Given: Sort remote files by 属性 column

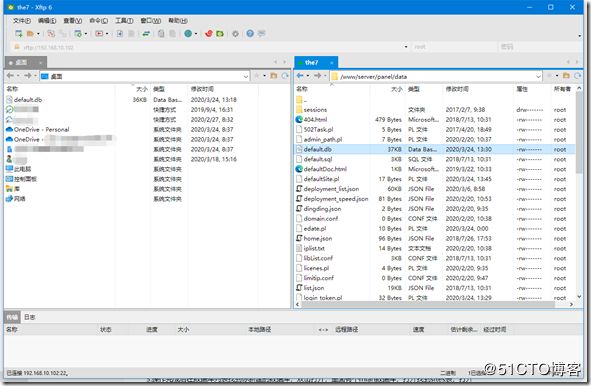Looking at the screenshot, I should [x=522, y=89].
